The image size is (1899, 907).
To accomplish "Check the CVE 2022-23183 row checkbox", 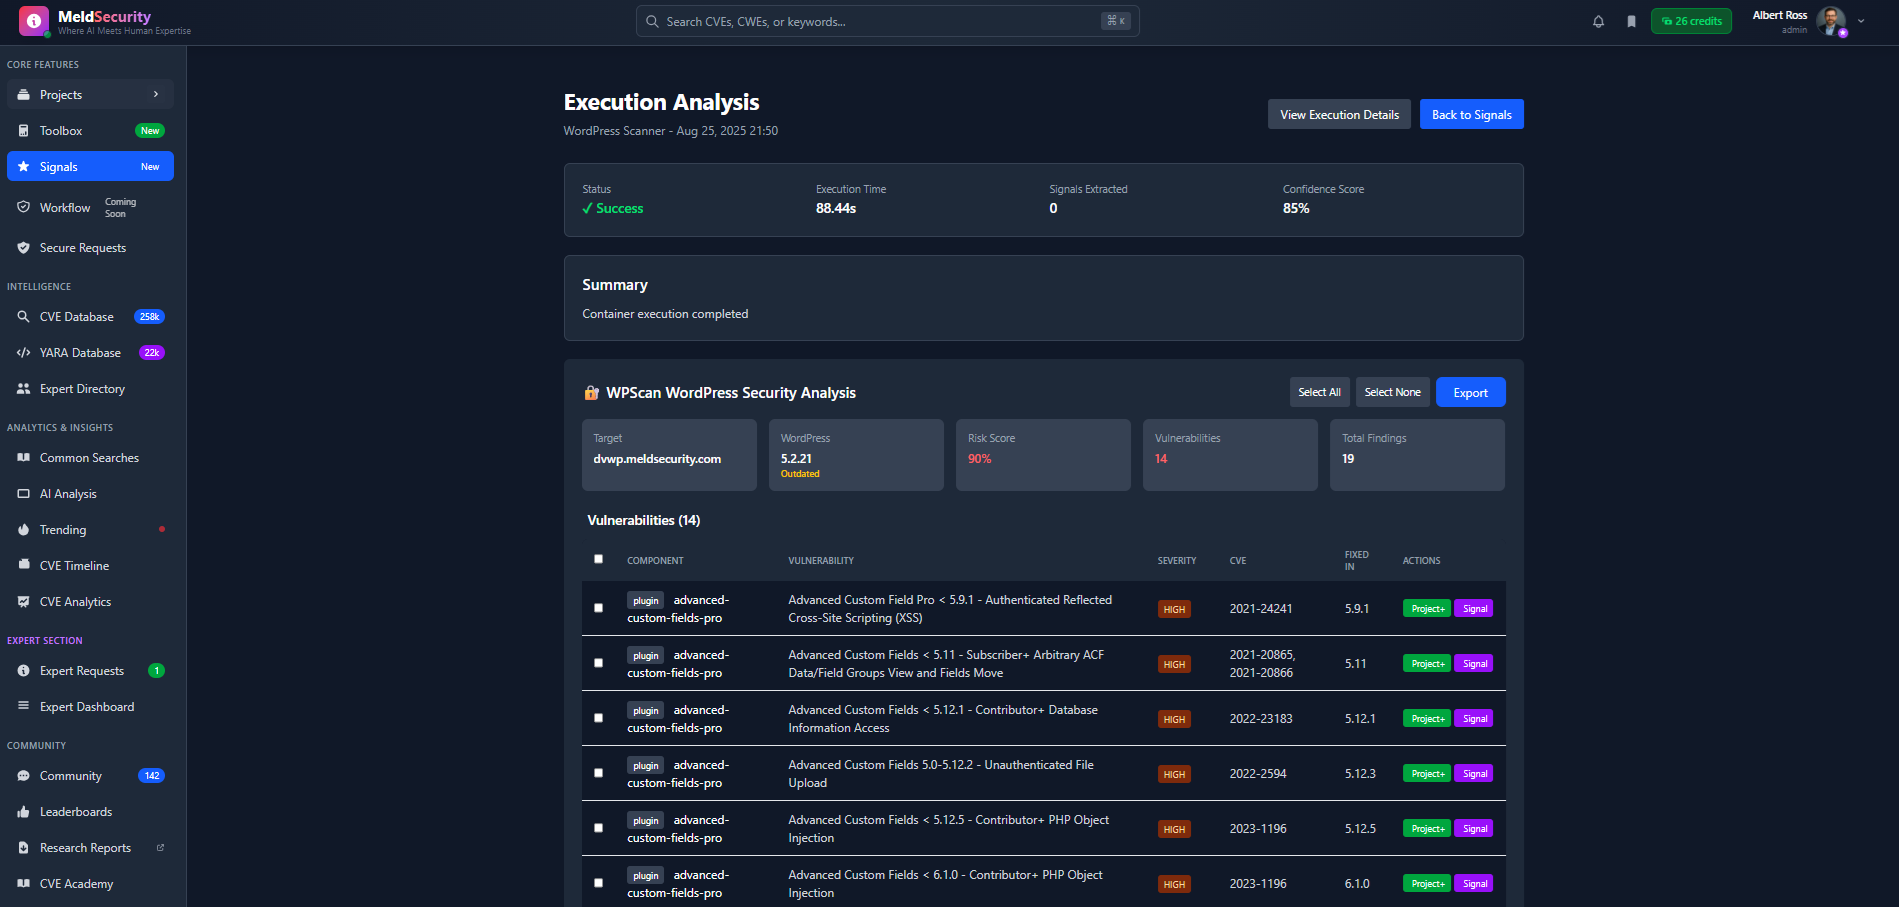I will (599, 718).
